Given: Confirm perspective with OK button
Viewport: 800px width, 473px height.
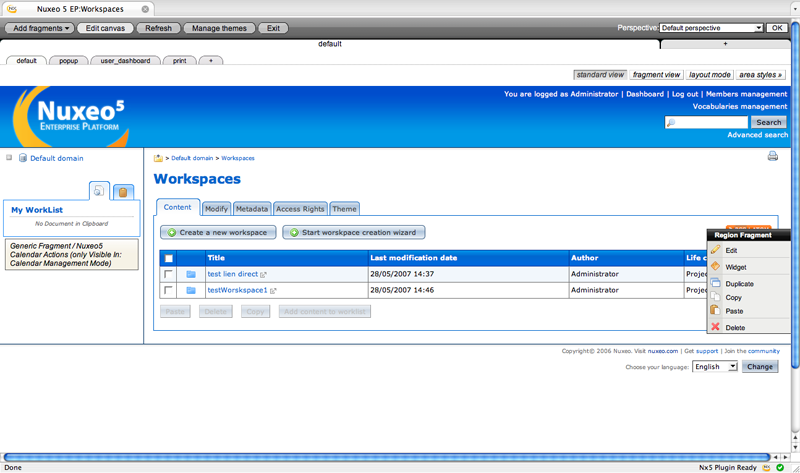Looking at the screenshot, I should [x=777, y=28].
